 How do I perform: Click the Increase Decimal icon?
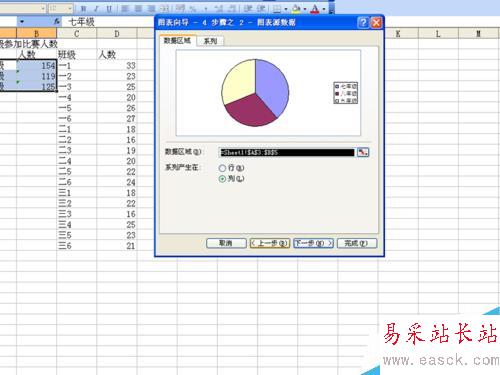(x=219, y=8)
